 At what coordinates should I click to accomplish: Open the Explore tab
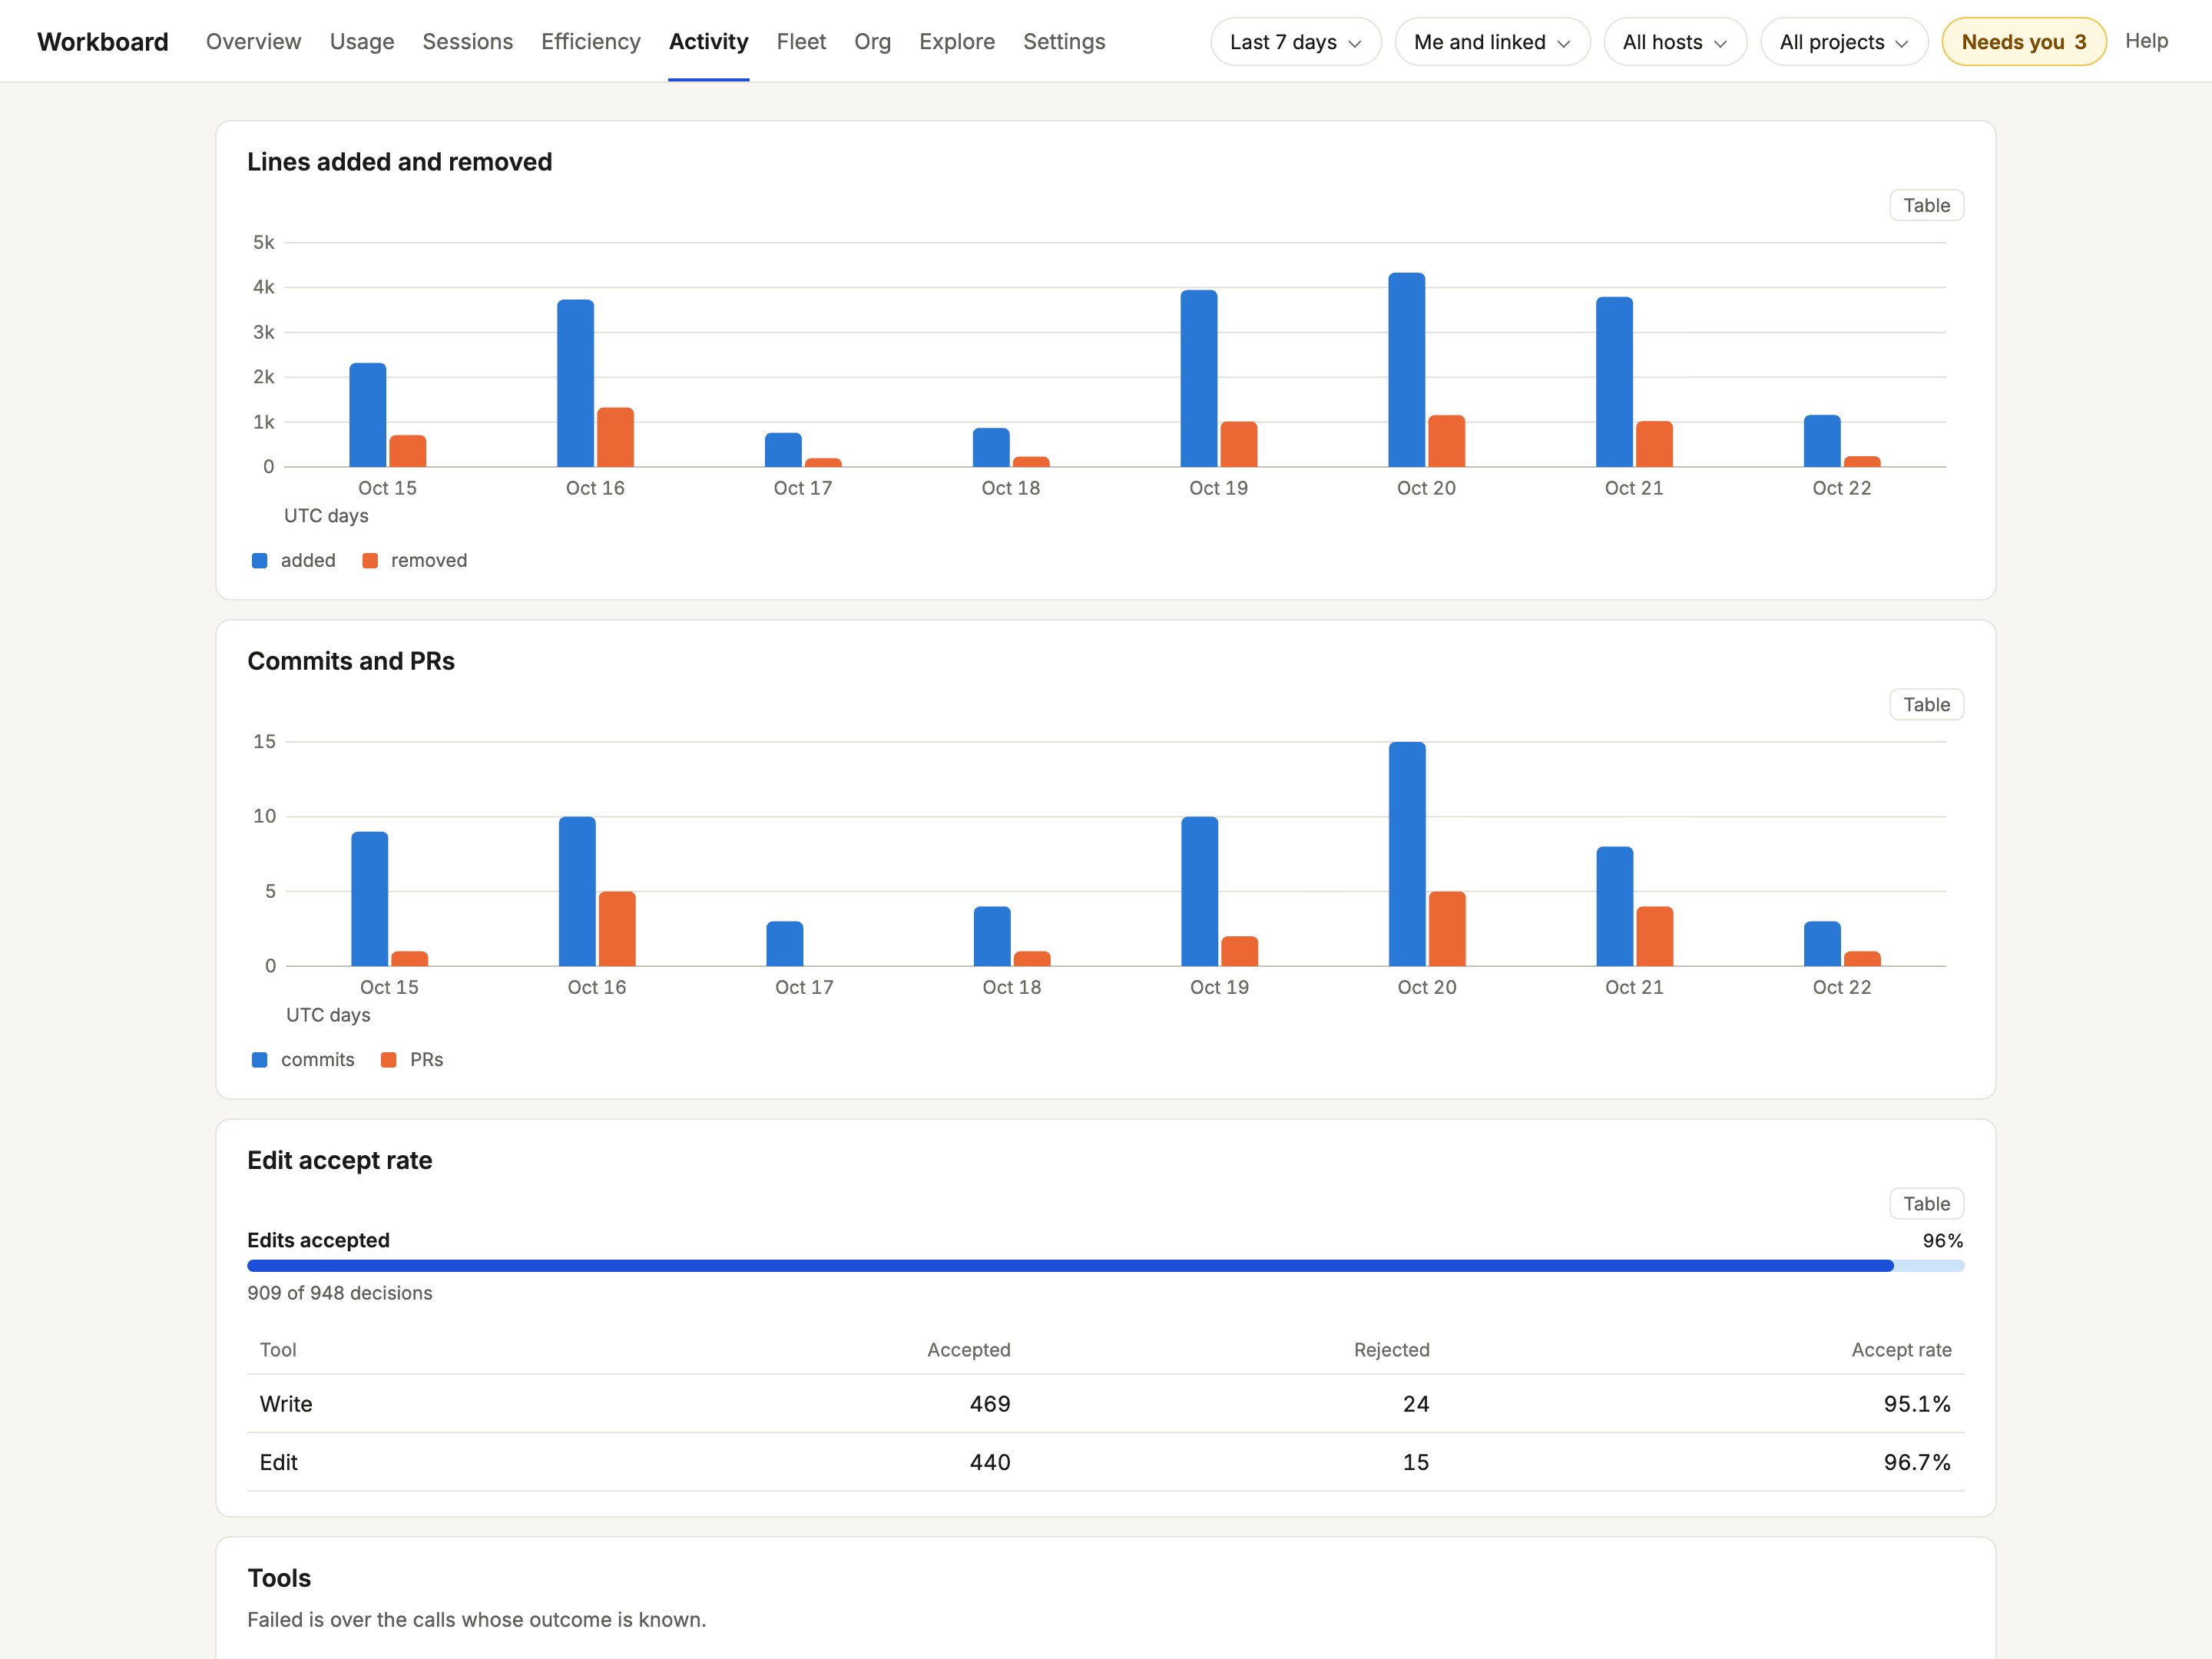tap(957, 41)
